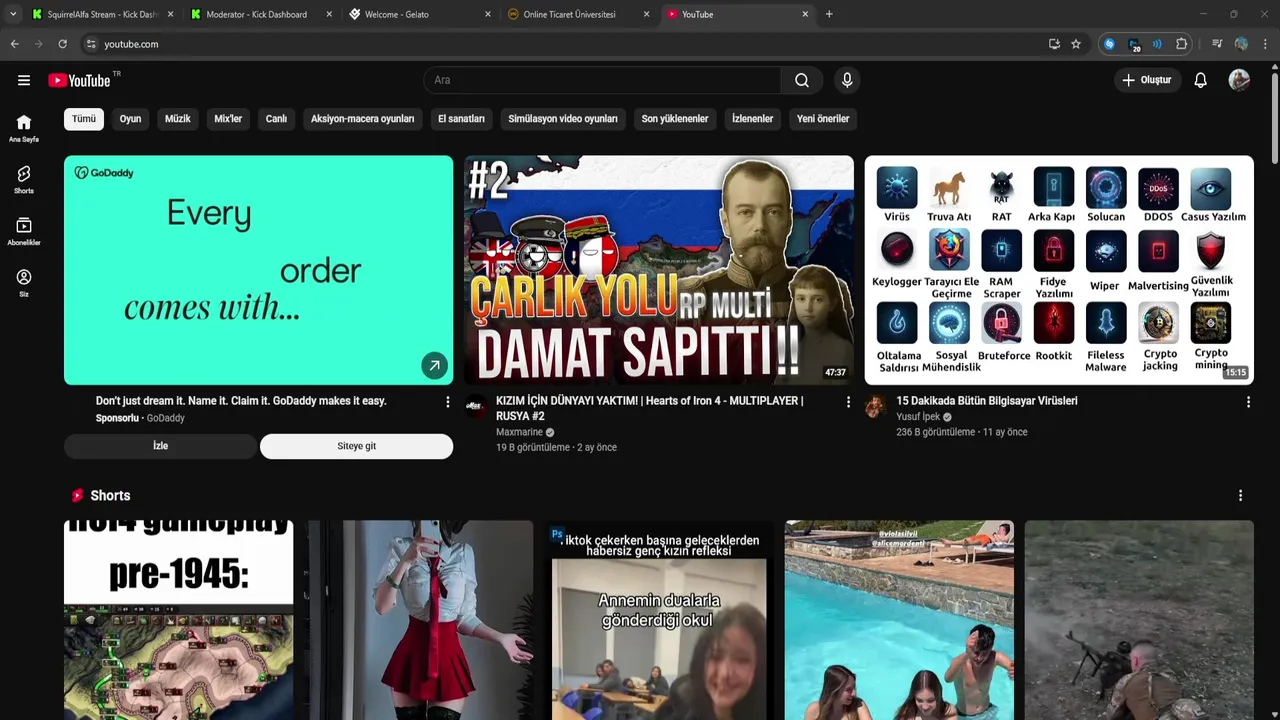Select Aksiyon-macera oyunları chip
The width and height of the screenshot is (1280, 720).
362,119
